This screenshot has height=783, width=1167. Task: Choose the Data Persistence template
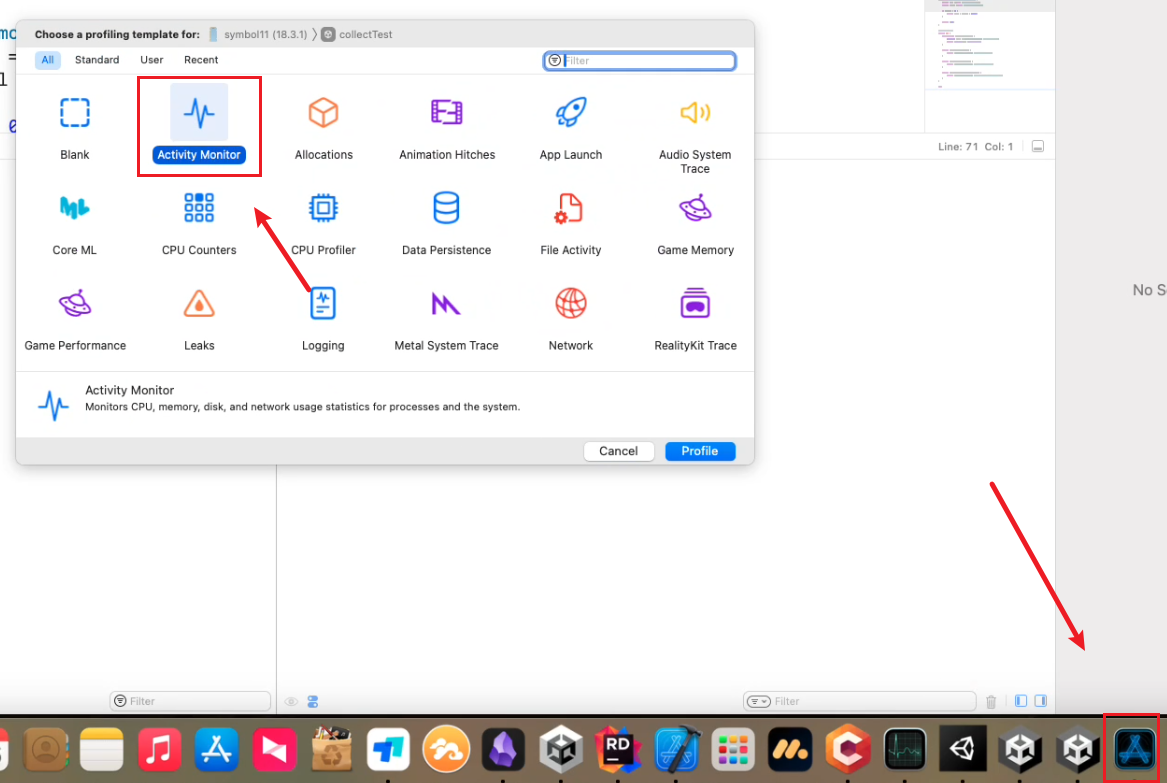447,222
